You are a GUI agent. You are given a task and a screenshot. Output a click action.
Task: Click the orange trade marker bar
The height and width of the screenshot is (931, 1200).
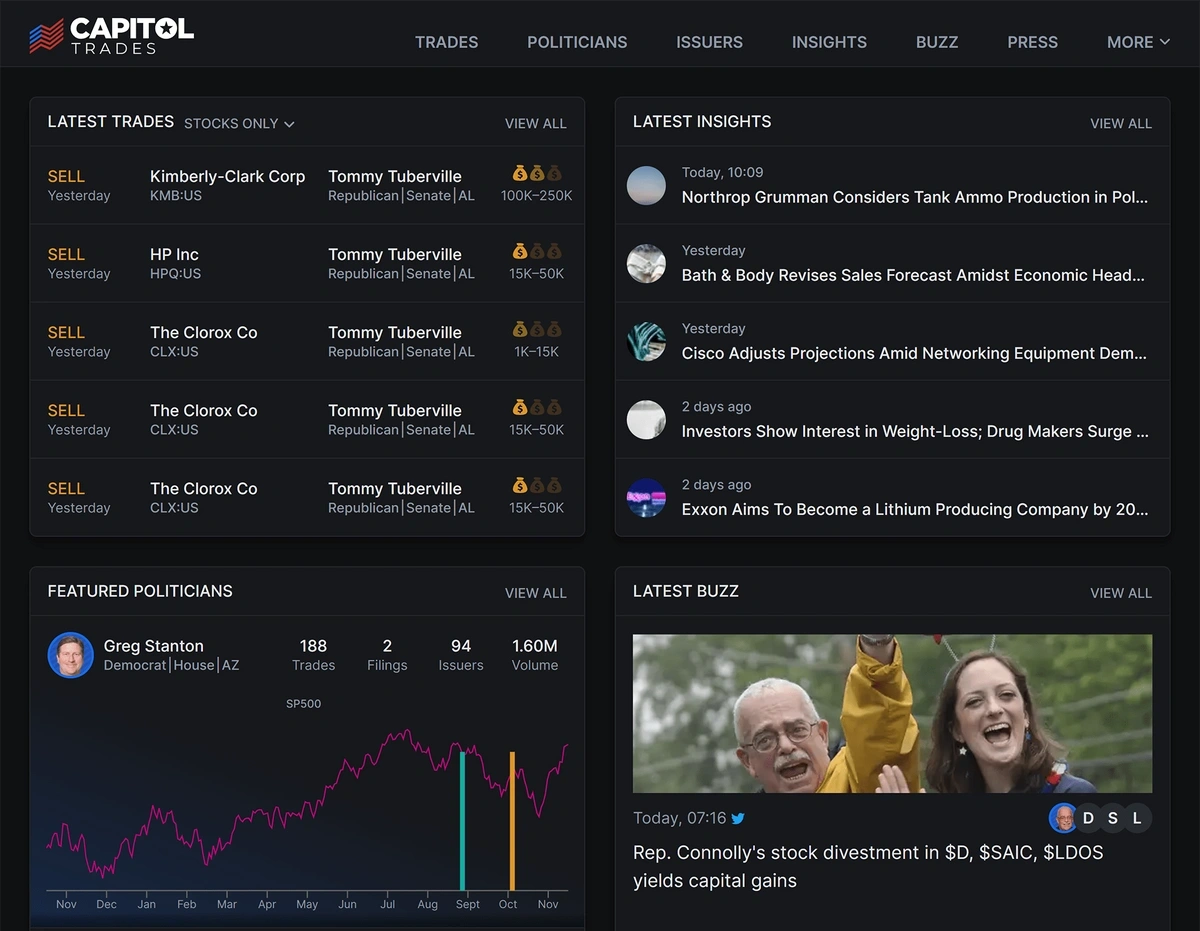point(512,821)
